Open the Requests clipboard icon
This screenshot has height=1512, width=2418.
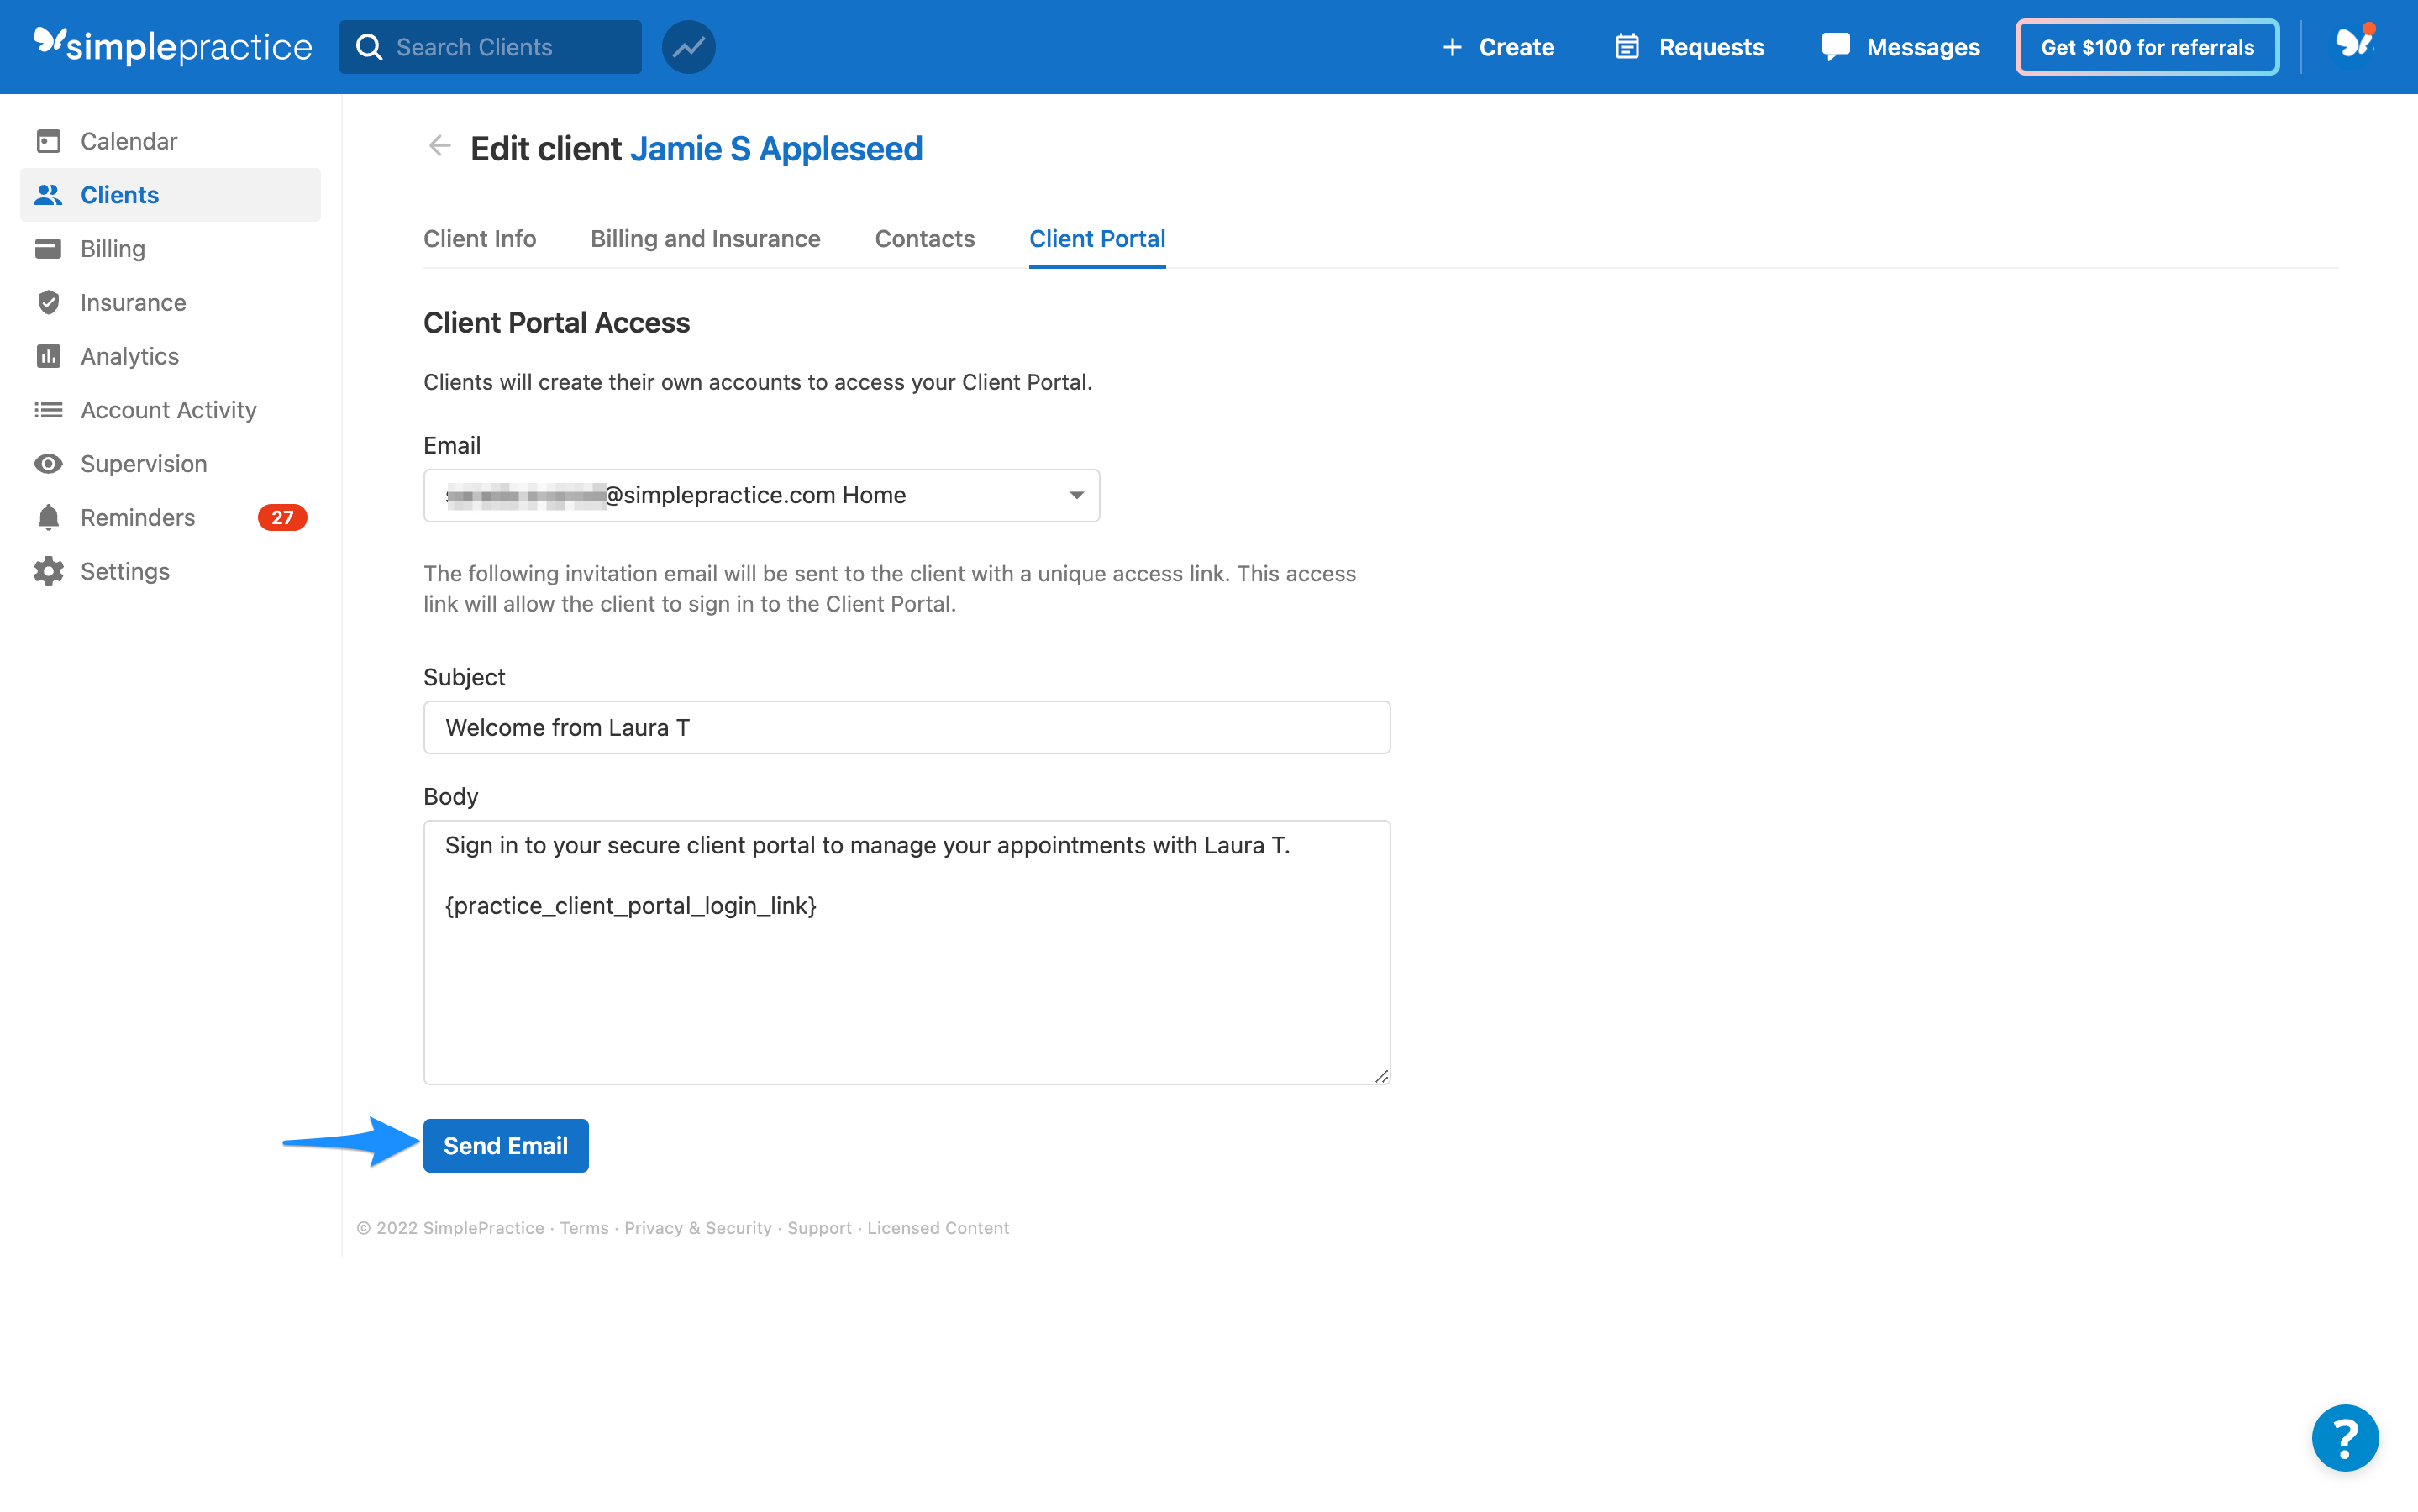click(1628, 46)
